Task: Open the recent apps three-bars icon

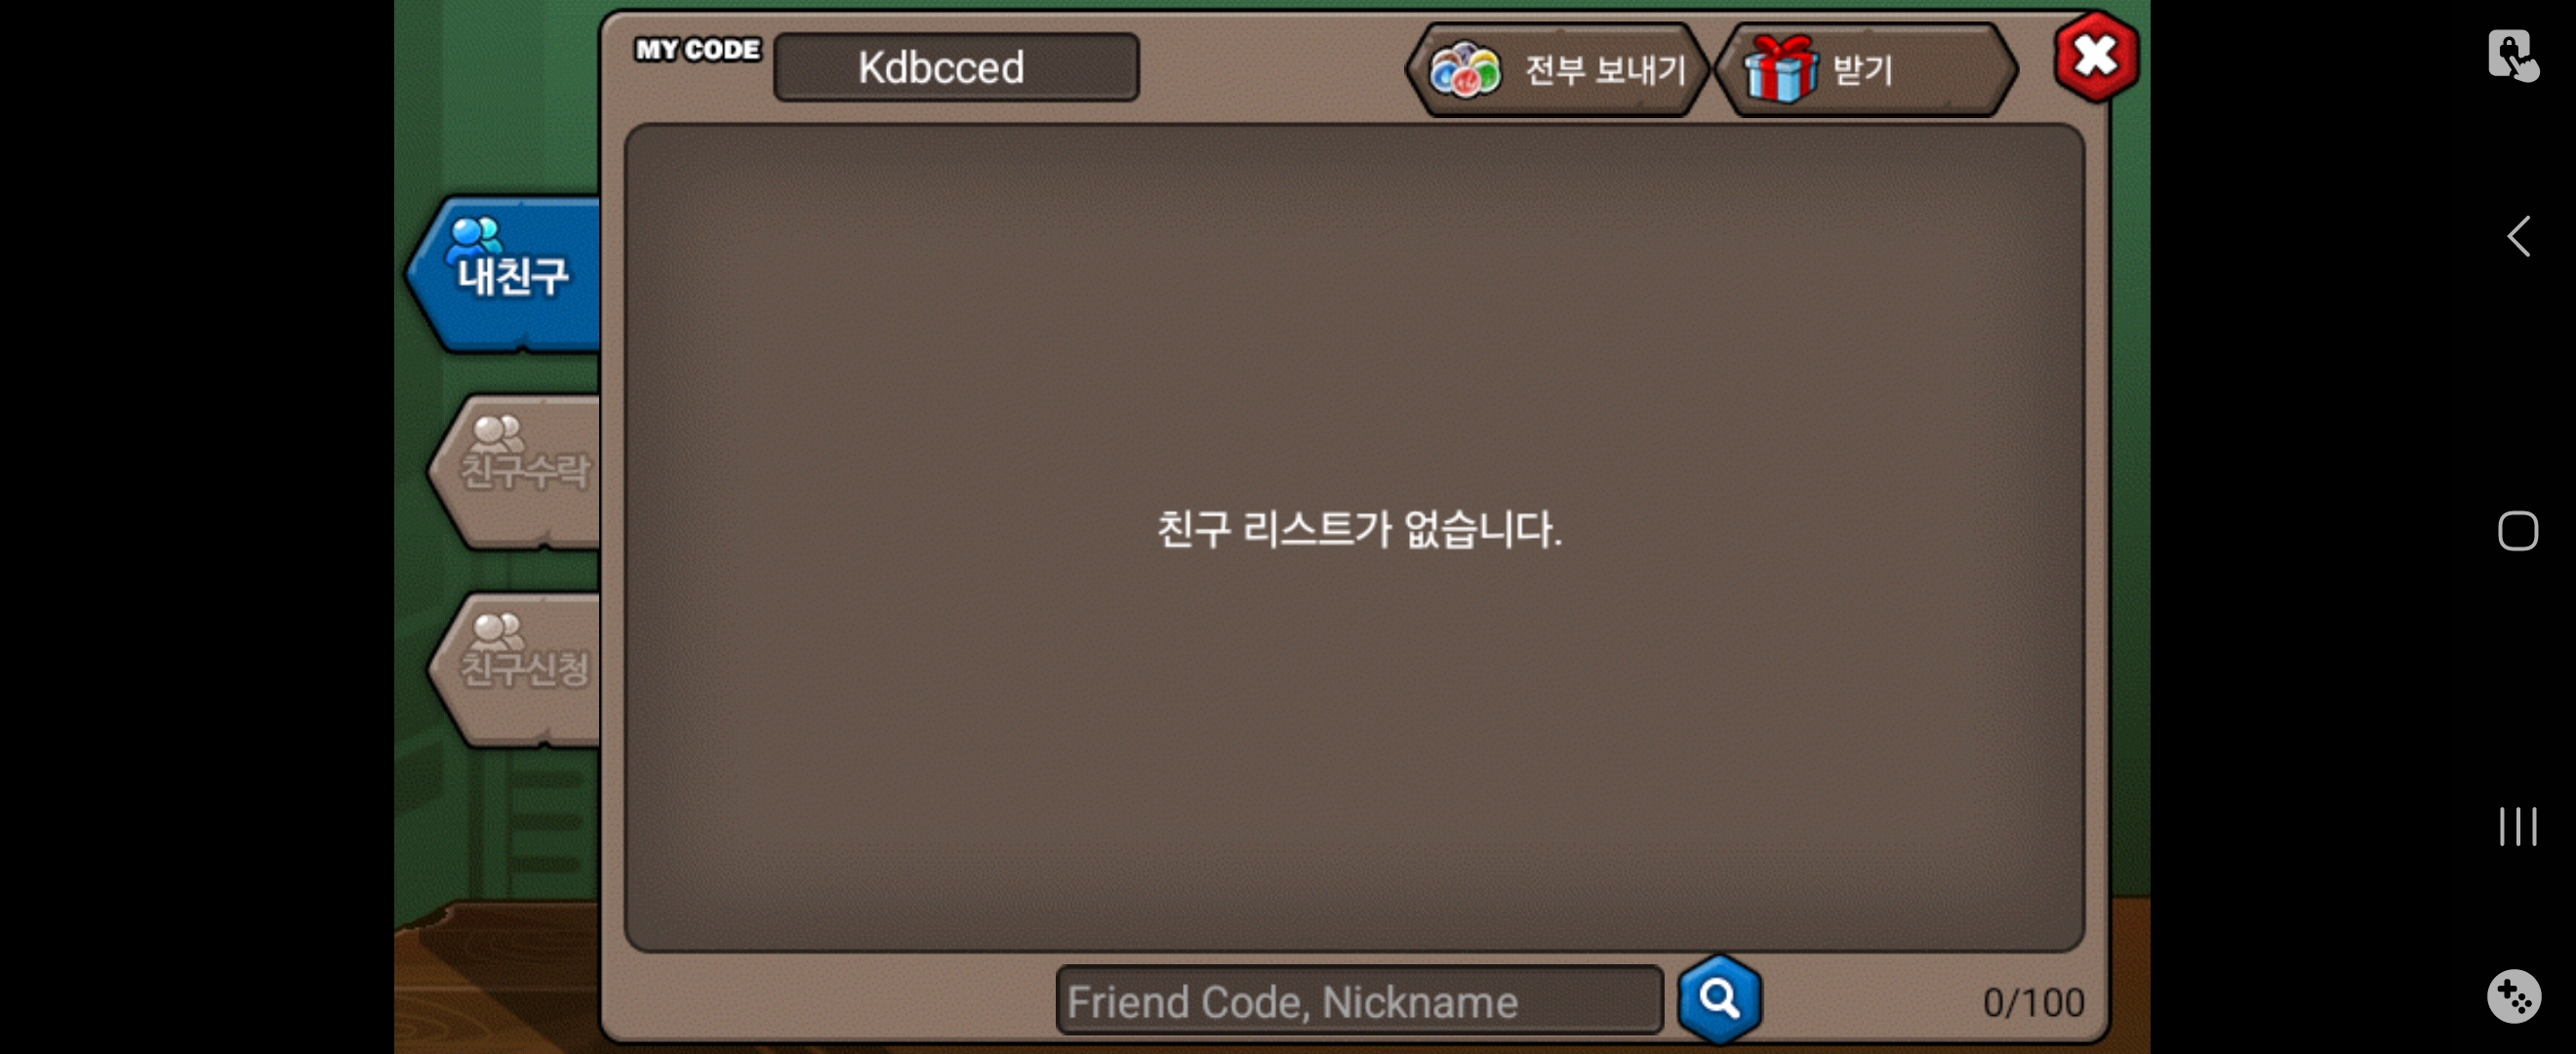Action: [2518, 826]
